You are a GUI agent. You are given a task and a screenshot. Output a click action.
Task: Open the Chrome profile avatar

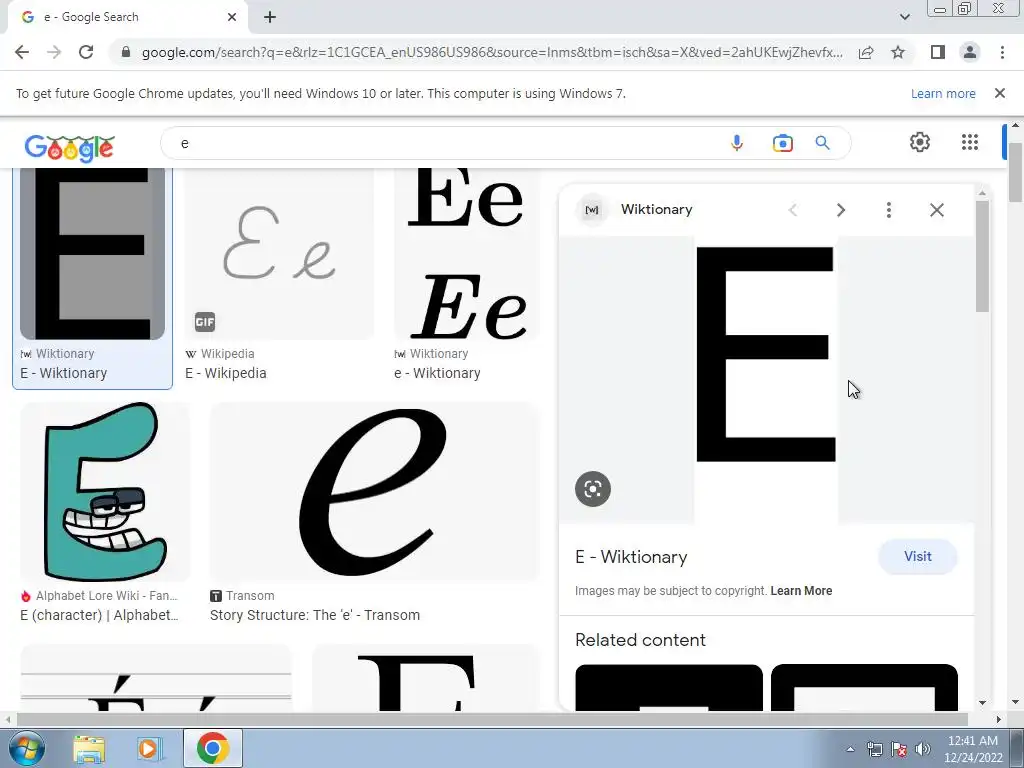tap(970, 52)
